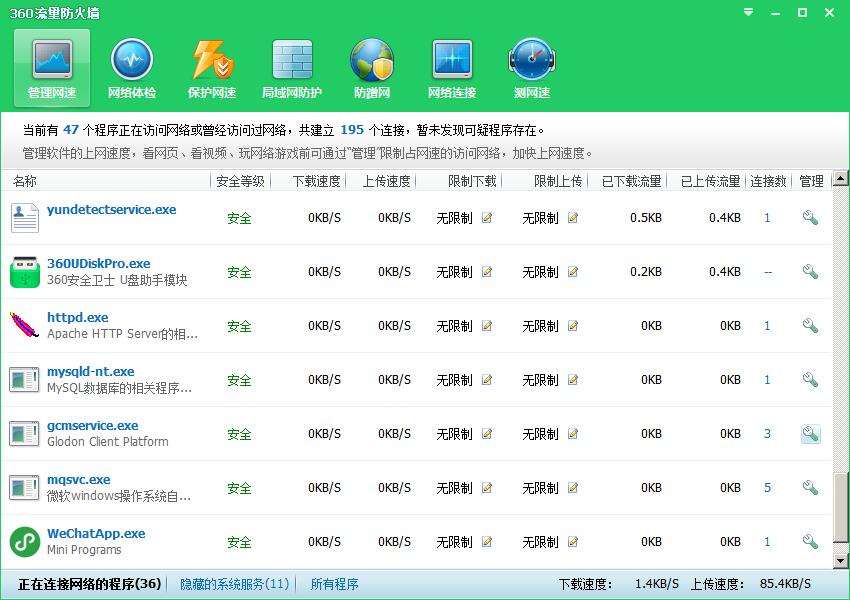This screenshot has height=600, width=850.
Task: Switch to 所有程序 tab
Action: 334,584
